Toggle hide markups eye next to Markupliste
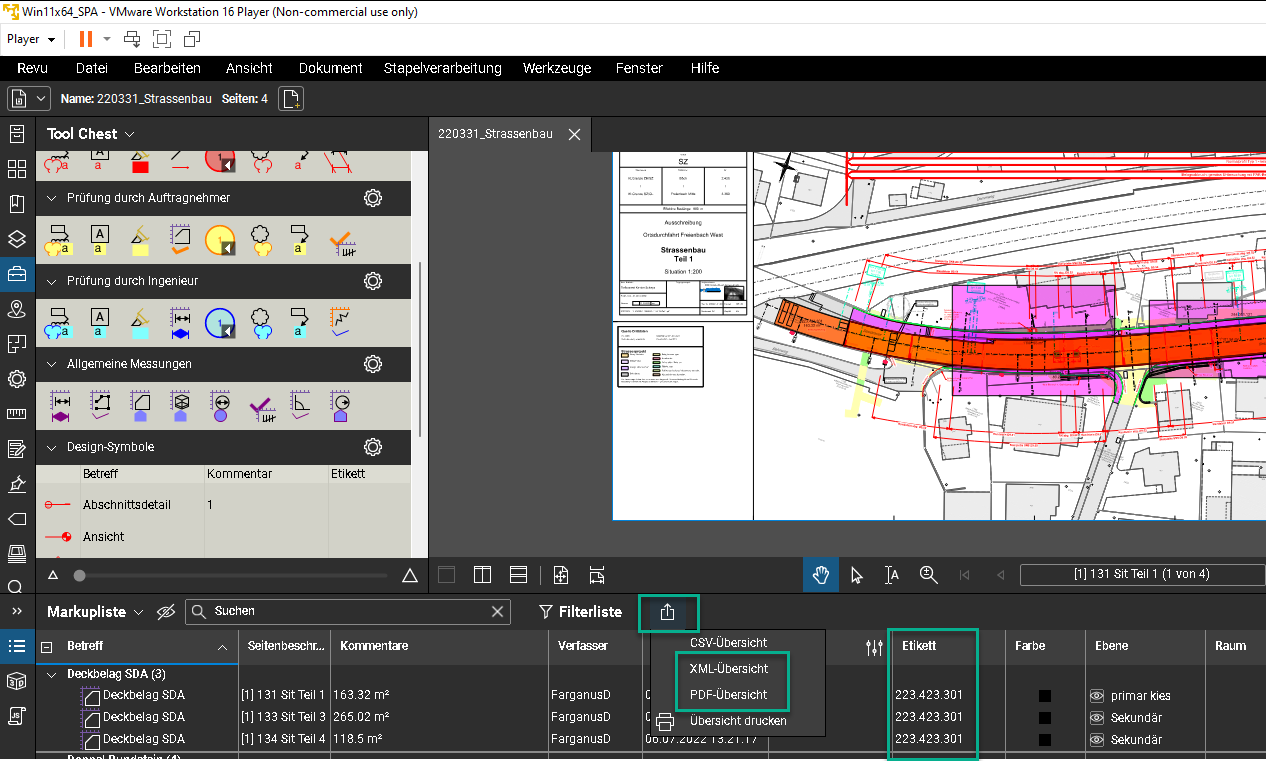Screen dimensions: 1266x761 (166, 611)
